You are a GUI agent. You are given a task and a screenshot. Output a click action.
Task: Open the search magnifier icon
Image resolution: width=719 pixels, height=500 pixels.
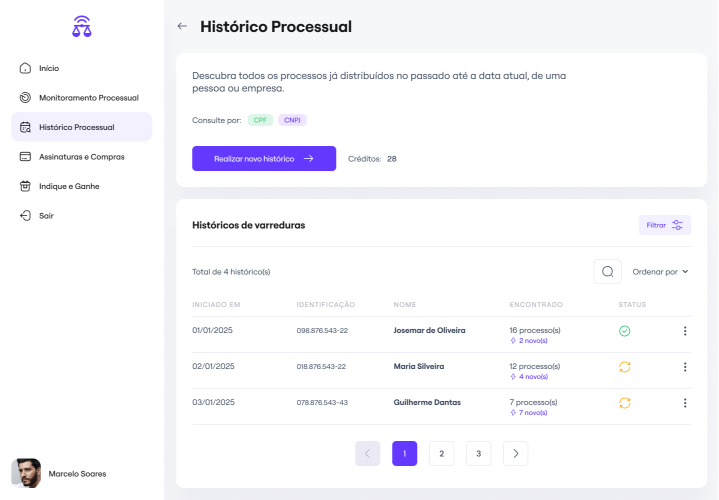pyautogui.click(x=607, y=271)
